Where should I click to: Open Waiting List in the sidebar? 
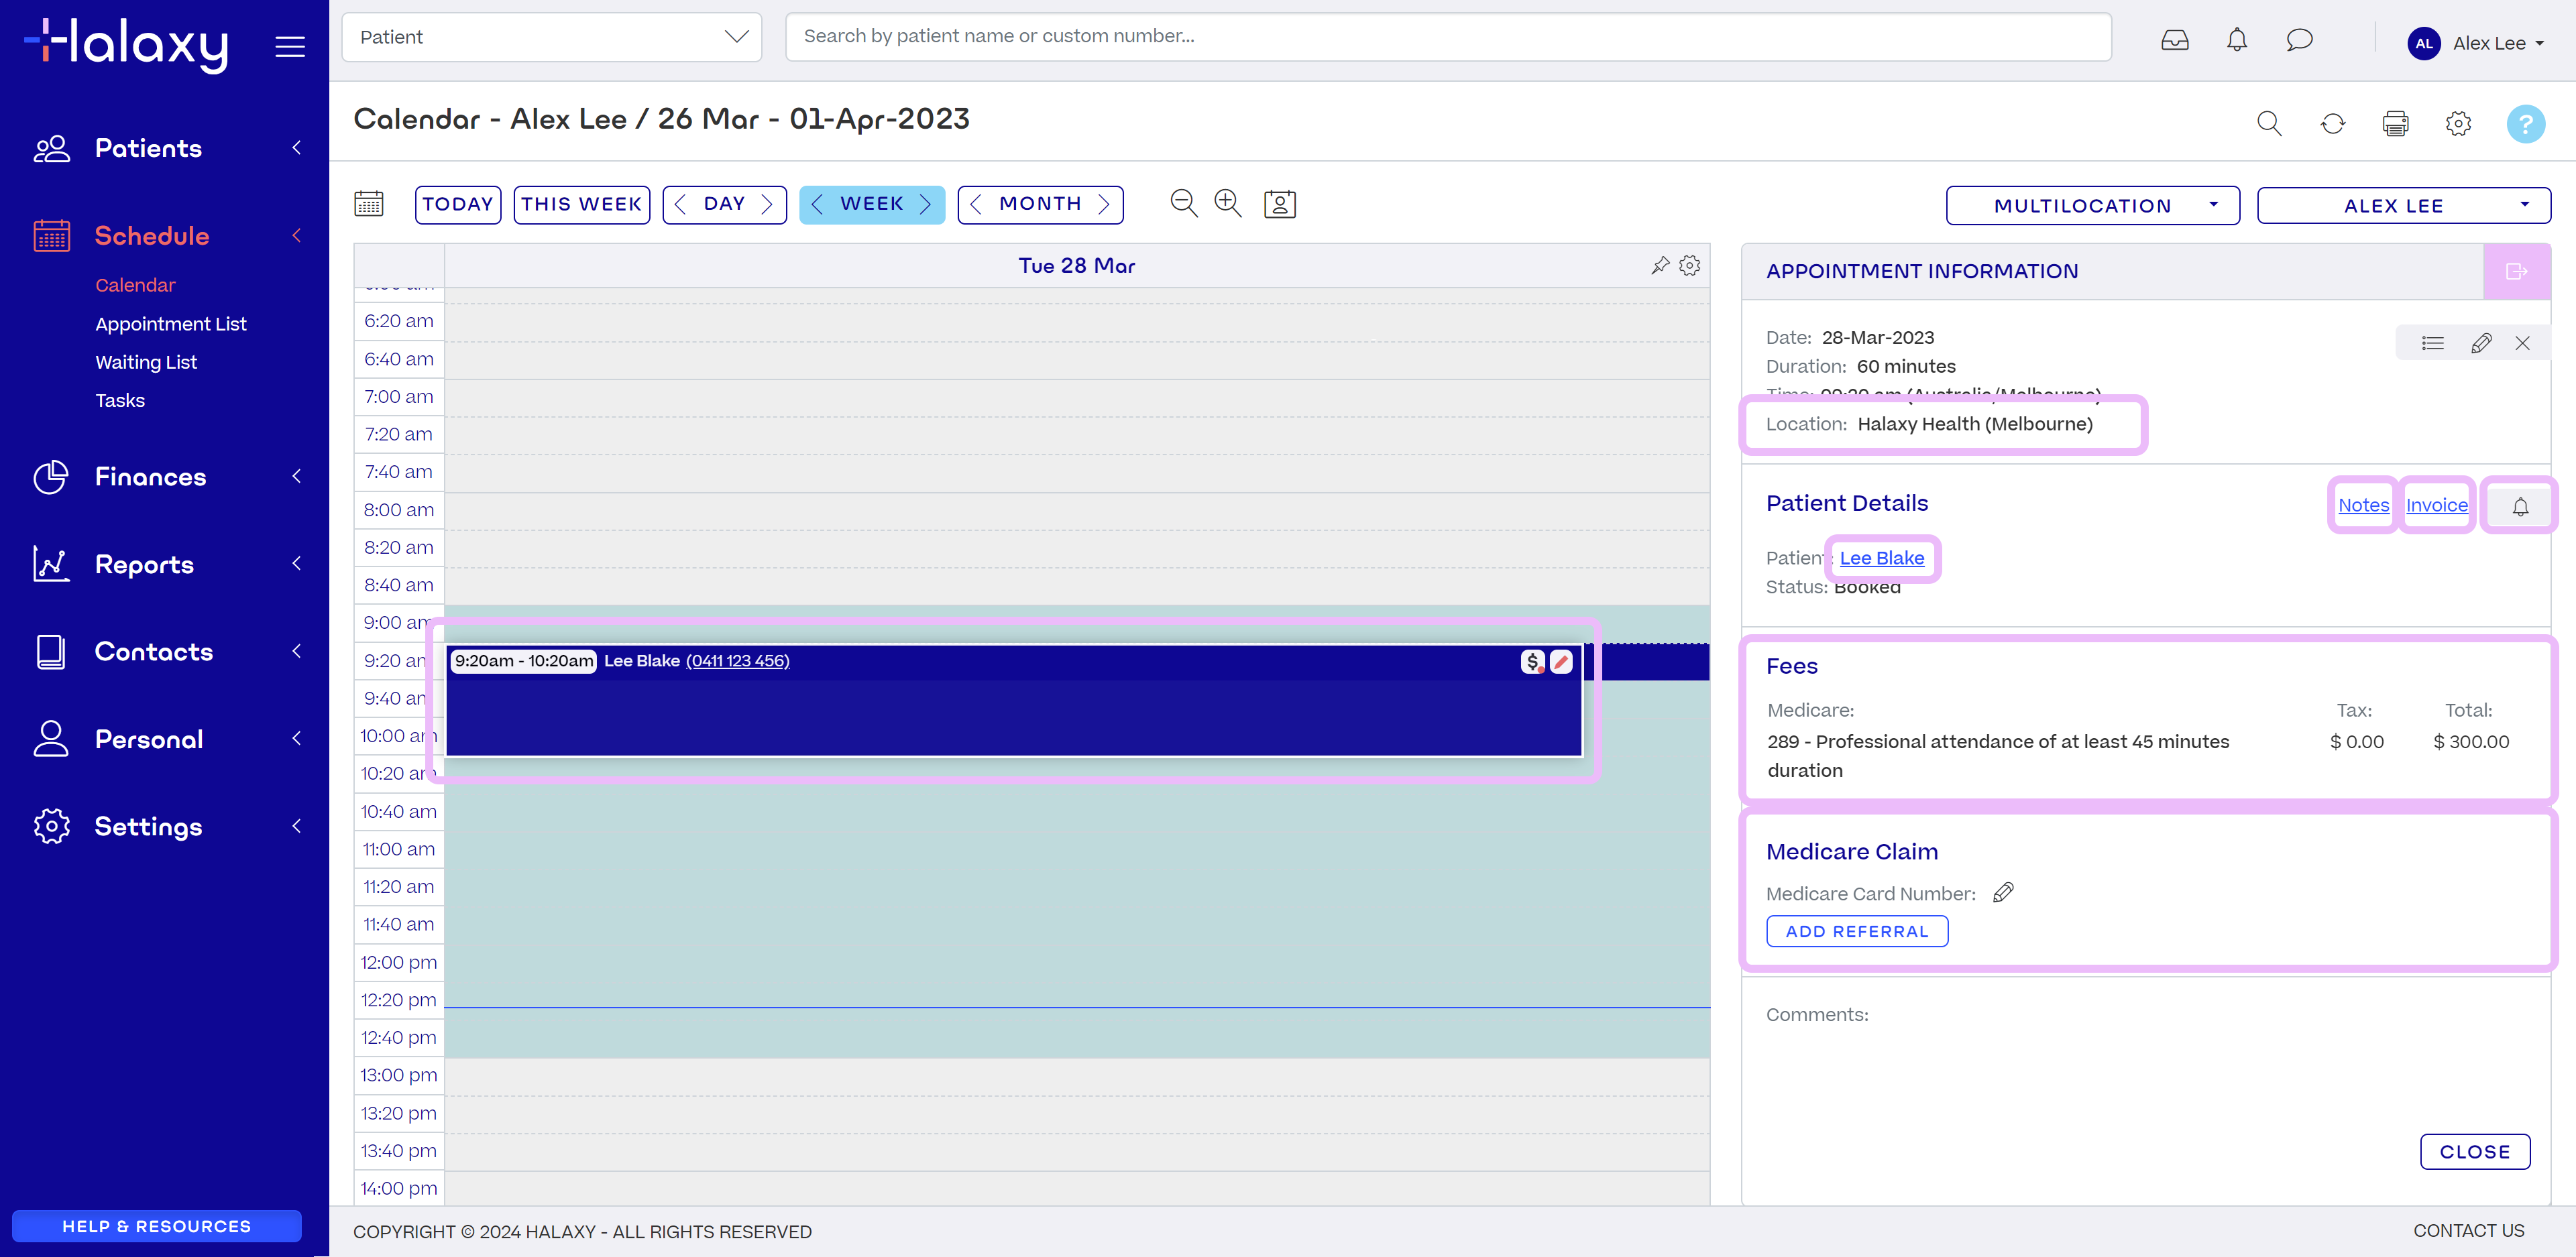[146, 362]
